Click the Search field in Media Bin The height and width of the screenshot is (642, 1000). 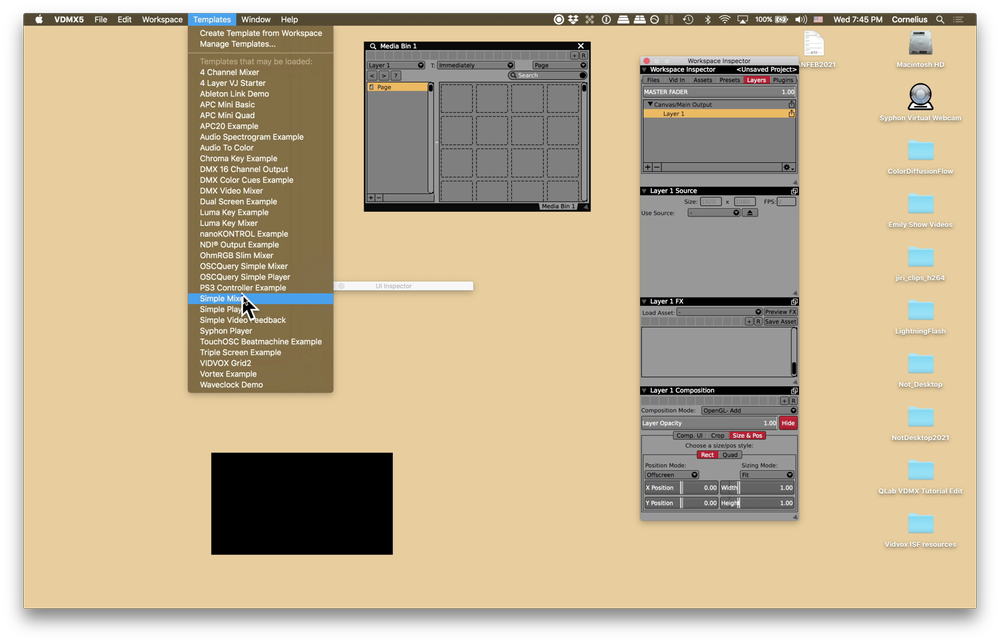pos(547,75)
